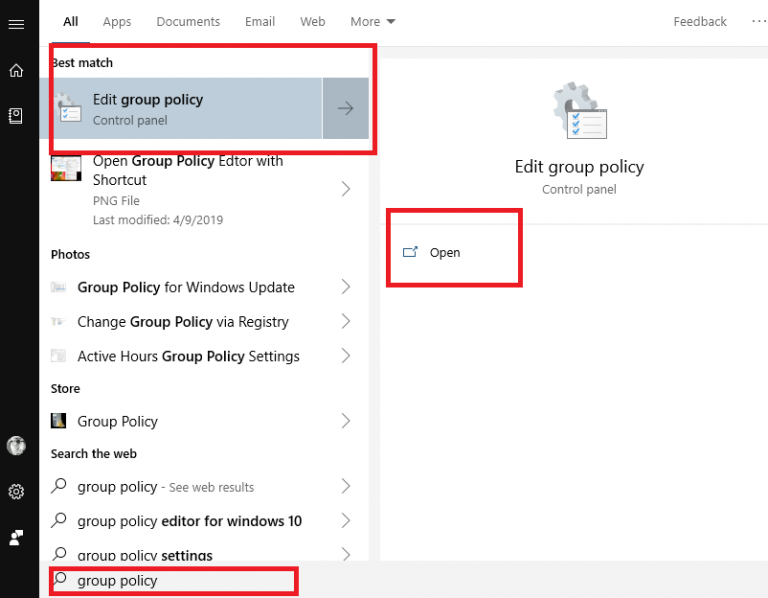Click the 'Photos' section header
This screenshot has height=598, width=768.
[71, 254]
